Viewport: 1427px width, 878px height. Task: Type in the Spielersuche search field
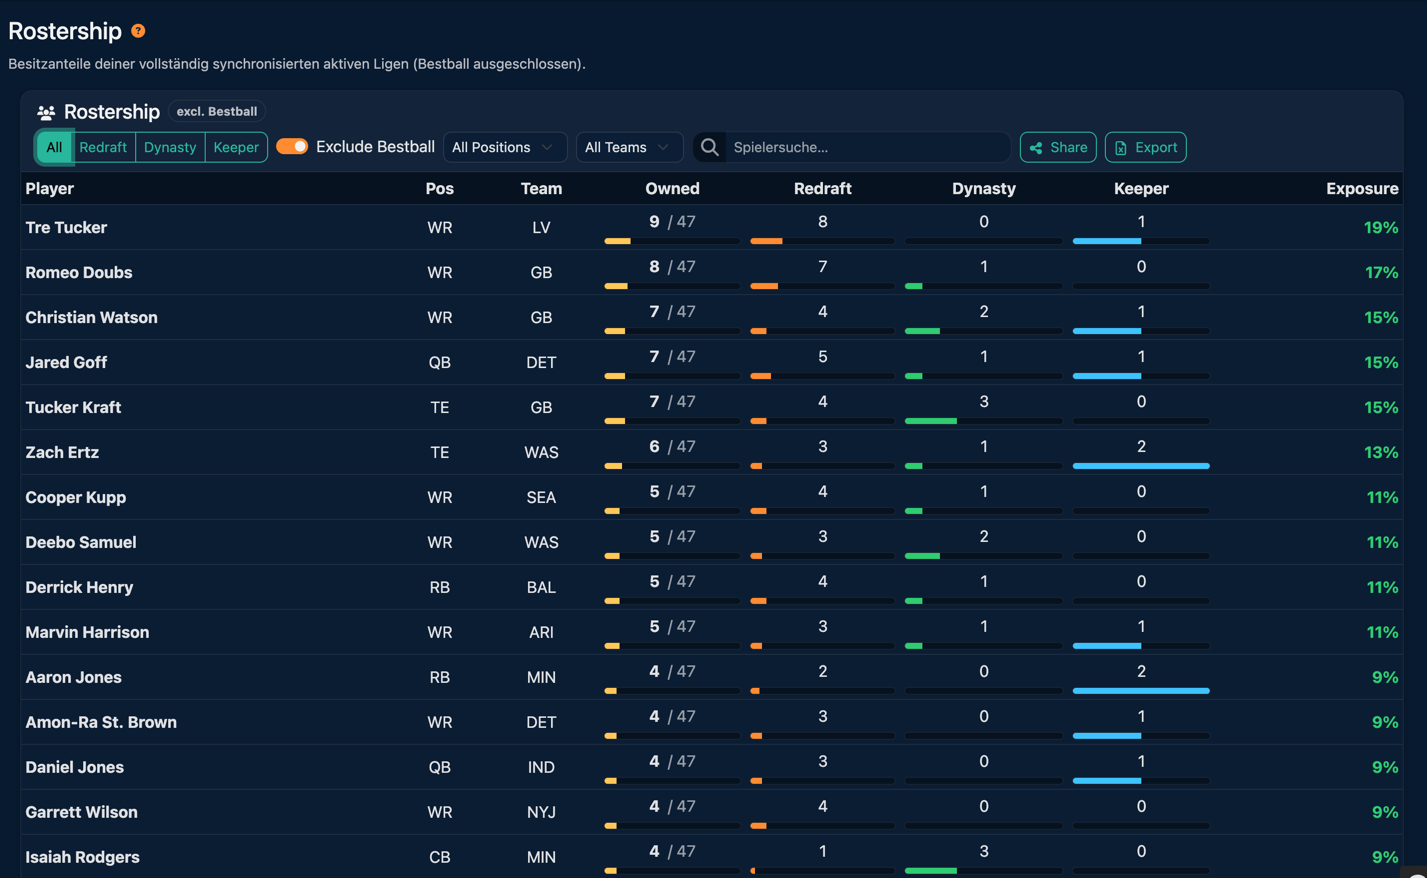[x=865, y=147]
